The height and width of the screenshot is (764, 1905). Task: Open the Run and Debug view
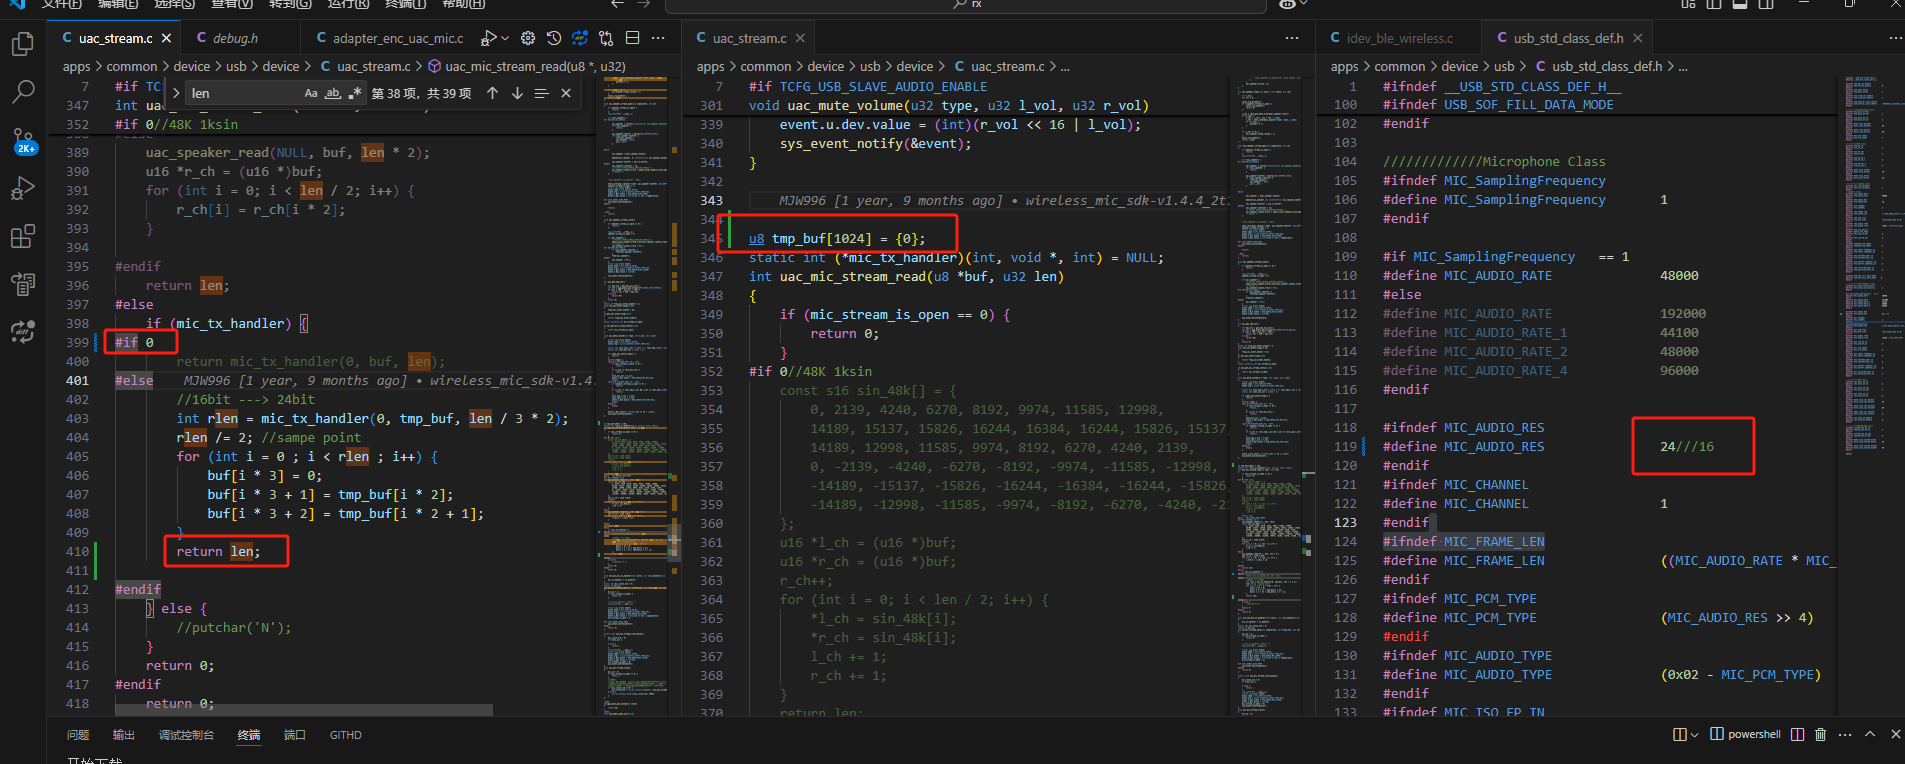click(22, 188)
